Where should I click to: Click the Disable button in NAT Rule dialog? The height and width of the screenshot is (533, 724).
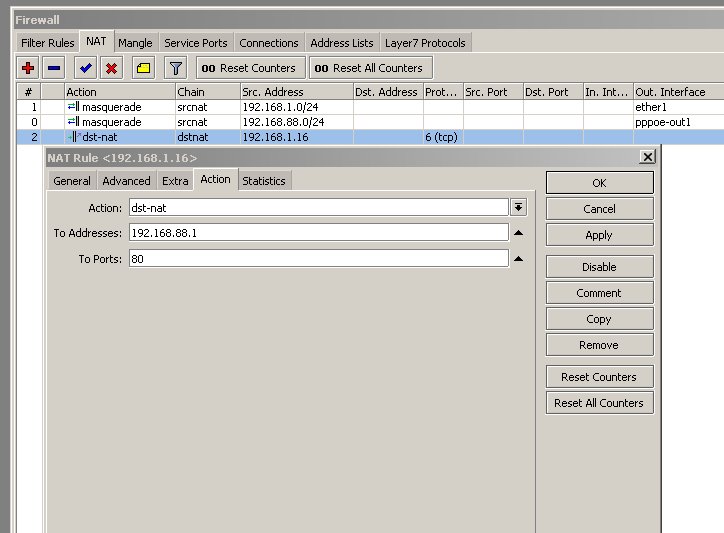click(x=599, y=267)
